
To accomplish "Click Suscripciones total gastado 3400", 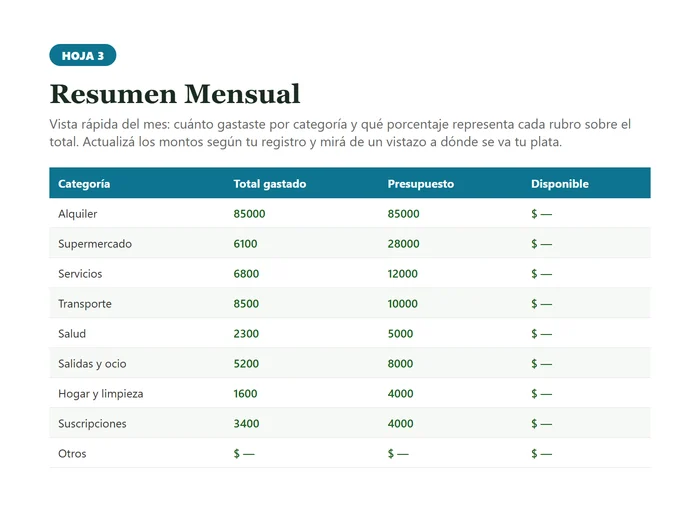I will [246, 423].
